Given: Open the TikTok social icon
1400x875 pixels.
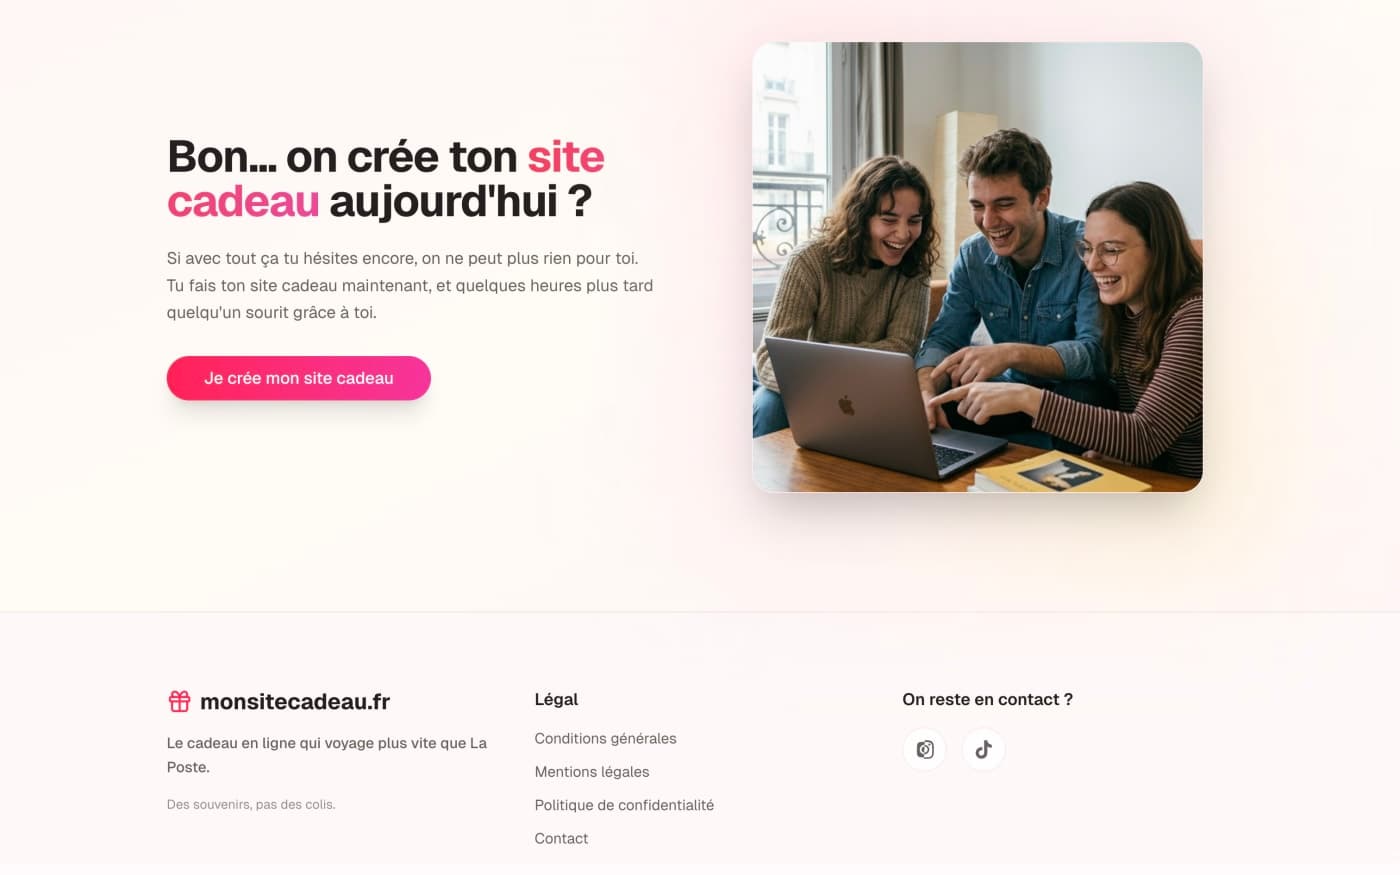Looking at the screenshot, I should tap(984, 749).
